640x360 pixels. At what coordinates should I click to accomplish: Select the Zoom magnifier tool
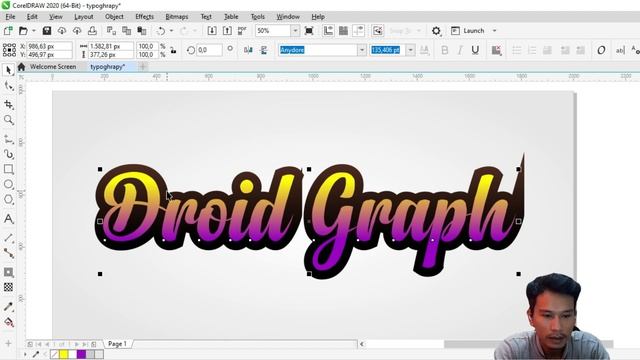click(x=9, y=120)
